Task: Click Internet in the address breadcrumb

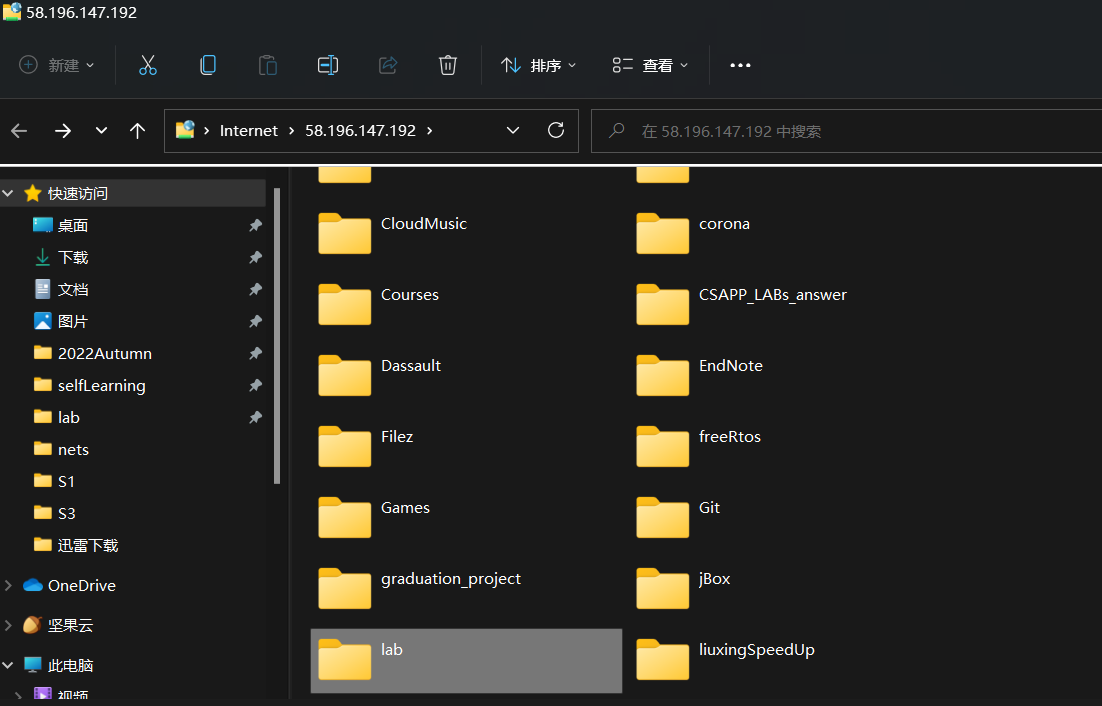Action: click(248, 131)
